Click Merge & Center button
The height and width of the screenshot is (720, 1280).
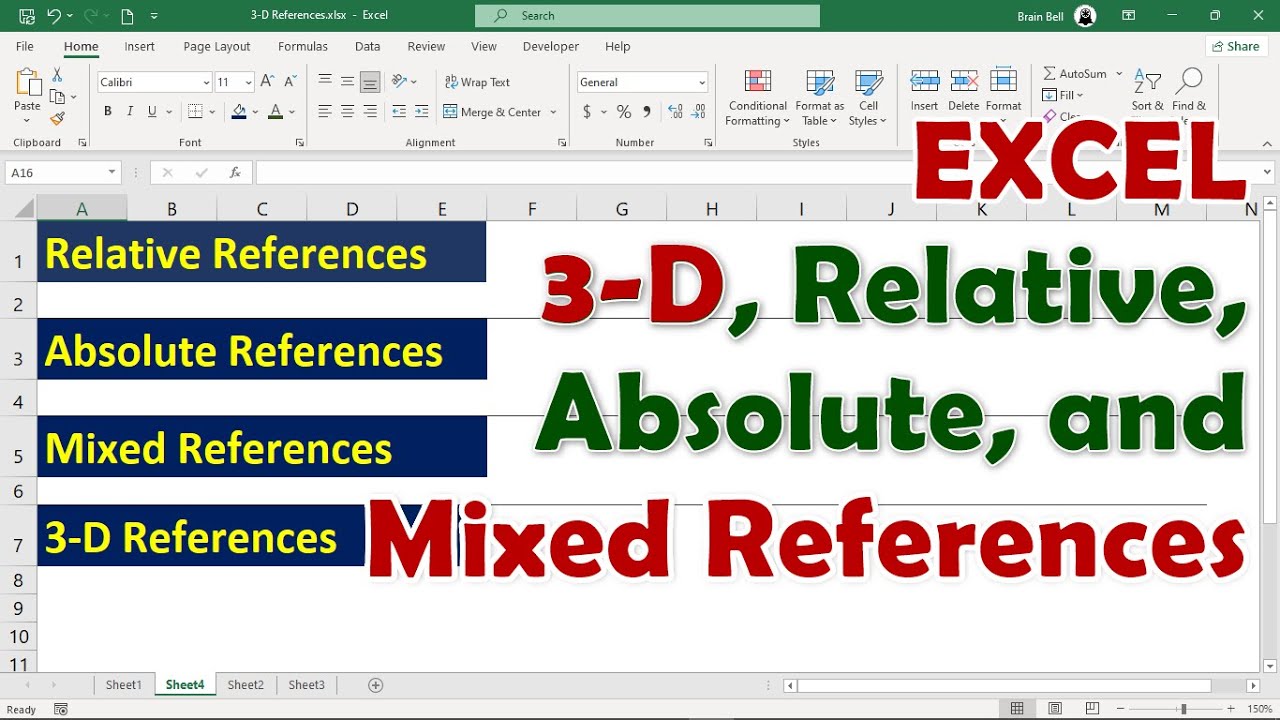[x=493, y=112]
